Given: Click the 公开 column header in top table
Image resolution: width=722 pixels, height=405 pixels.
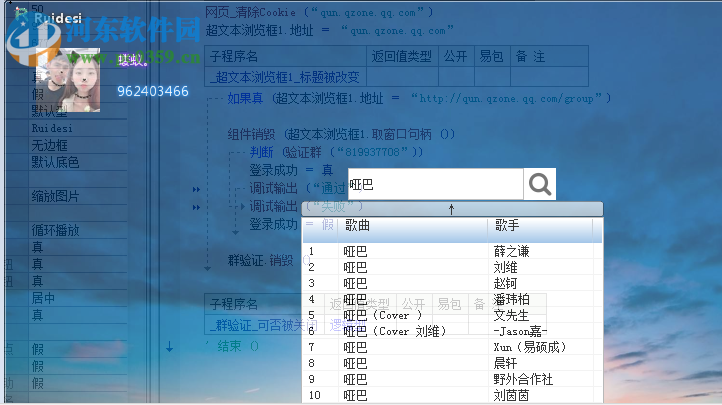Looking at the screenshot, I should [x=456, y=57].
